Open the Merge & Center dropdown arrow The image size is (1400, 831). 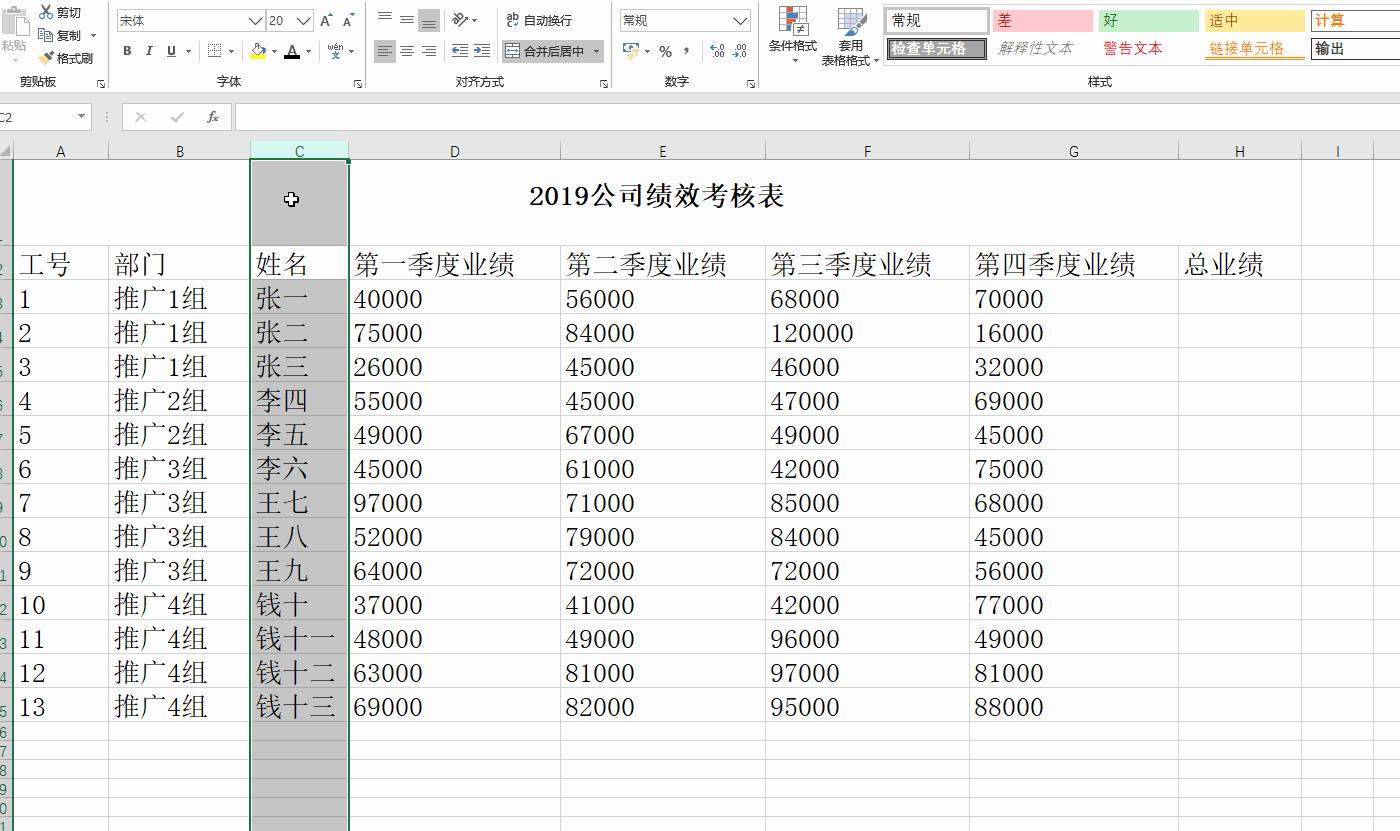(x=597, y=51)
